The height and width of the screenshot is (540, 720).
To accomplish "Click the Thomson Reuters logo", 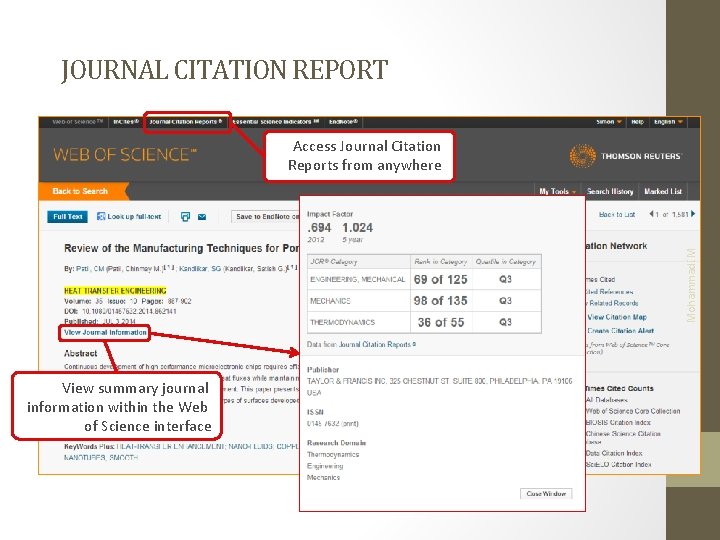I will tap(625, 156).
